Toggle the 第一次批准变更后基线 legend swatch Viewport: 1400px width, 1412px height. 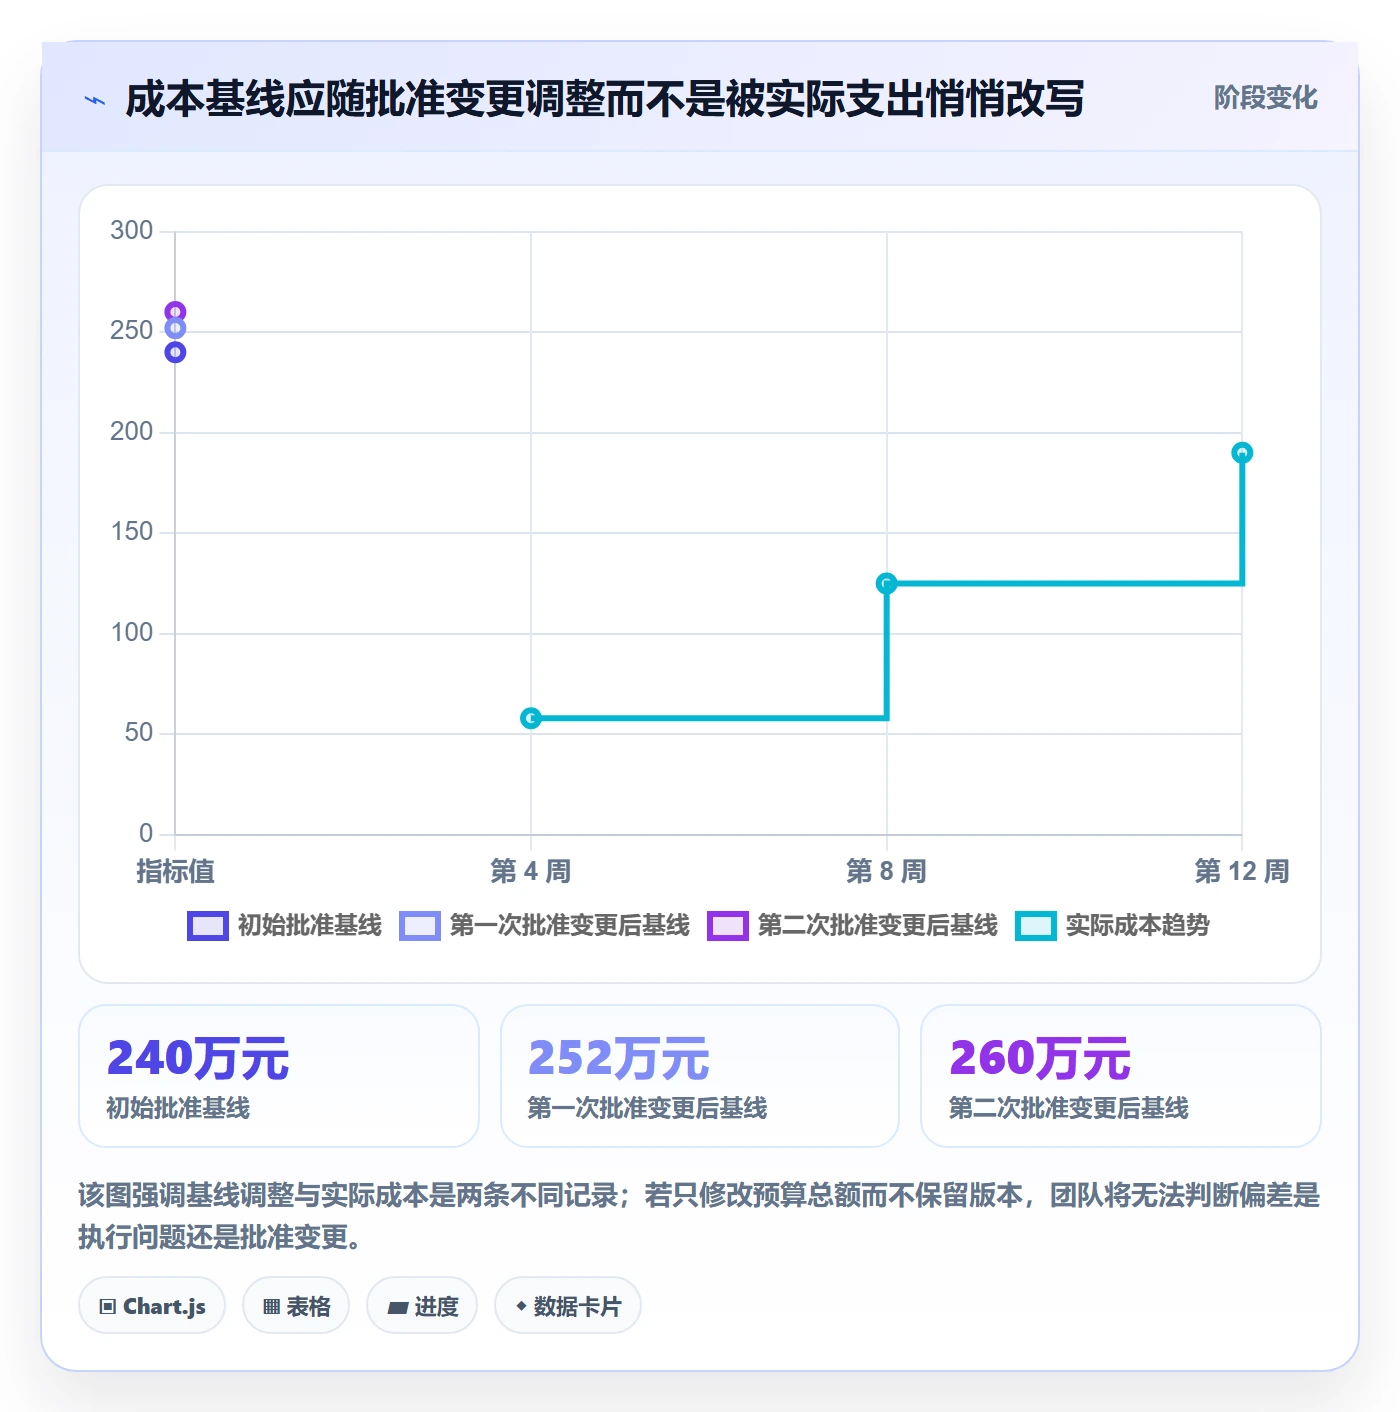click(x=420, y=926)
